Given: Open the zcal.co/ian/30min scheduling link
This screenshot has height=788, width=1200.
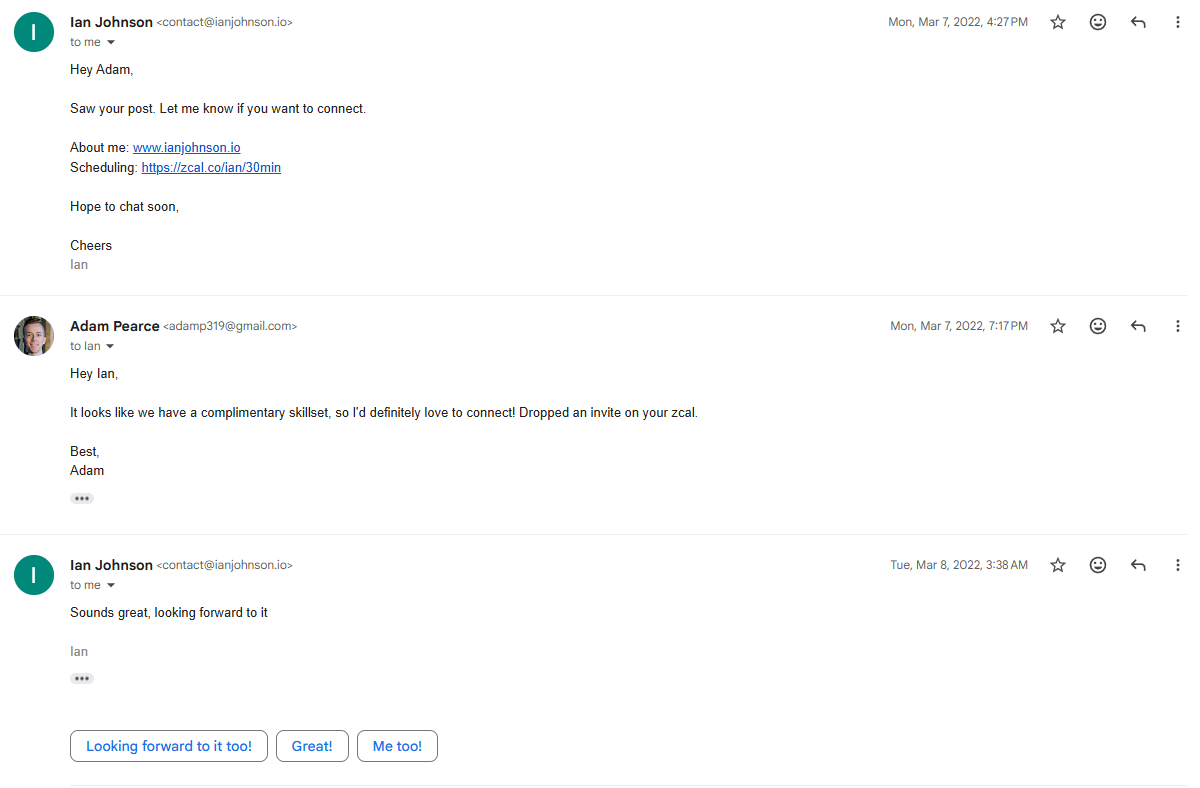Looking at the screenshot, I should click(x=211, y=167).
